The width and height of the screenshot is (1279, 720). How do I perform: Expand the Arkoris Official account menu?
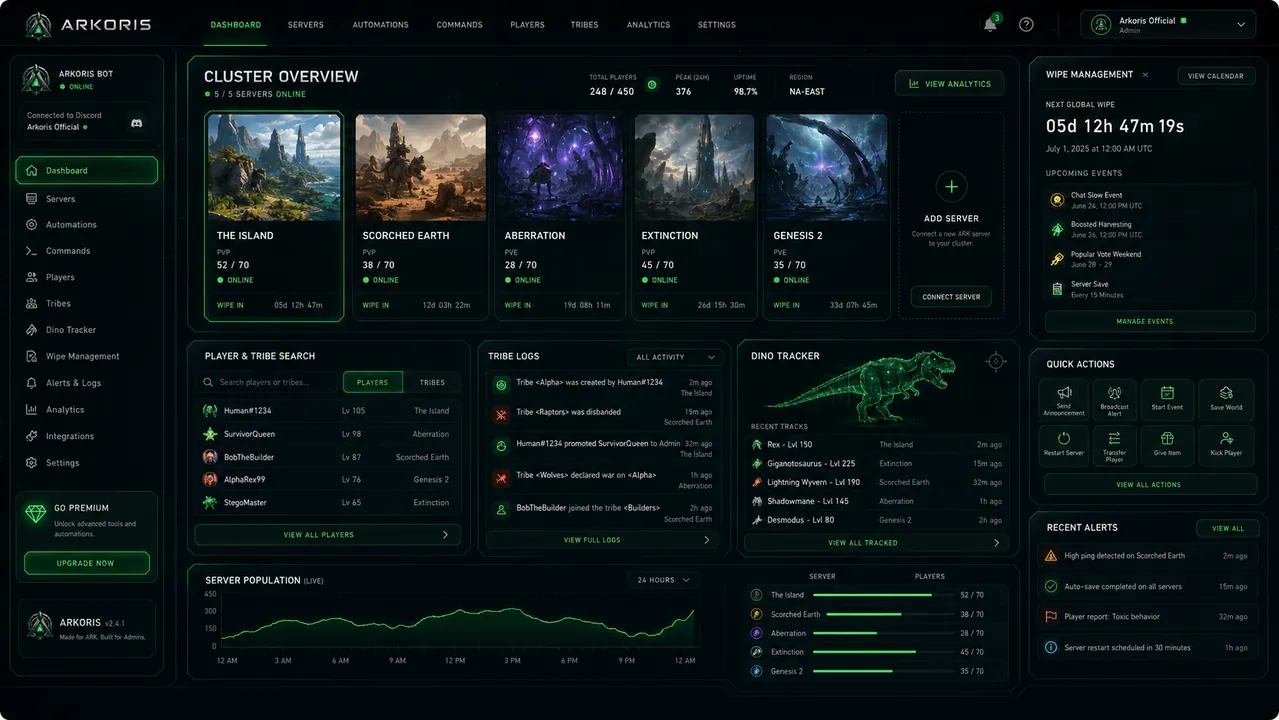pos(1169,25)
